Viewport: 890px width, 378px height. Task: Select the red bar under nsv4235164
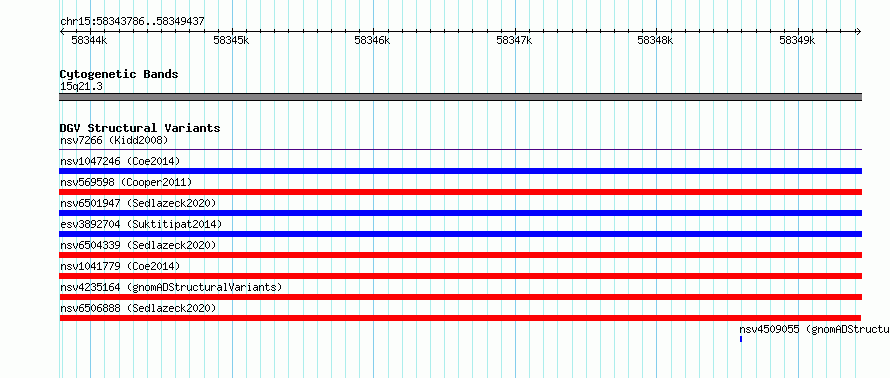tap(461, 297)
